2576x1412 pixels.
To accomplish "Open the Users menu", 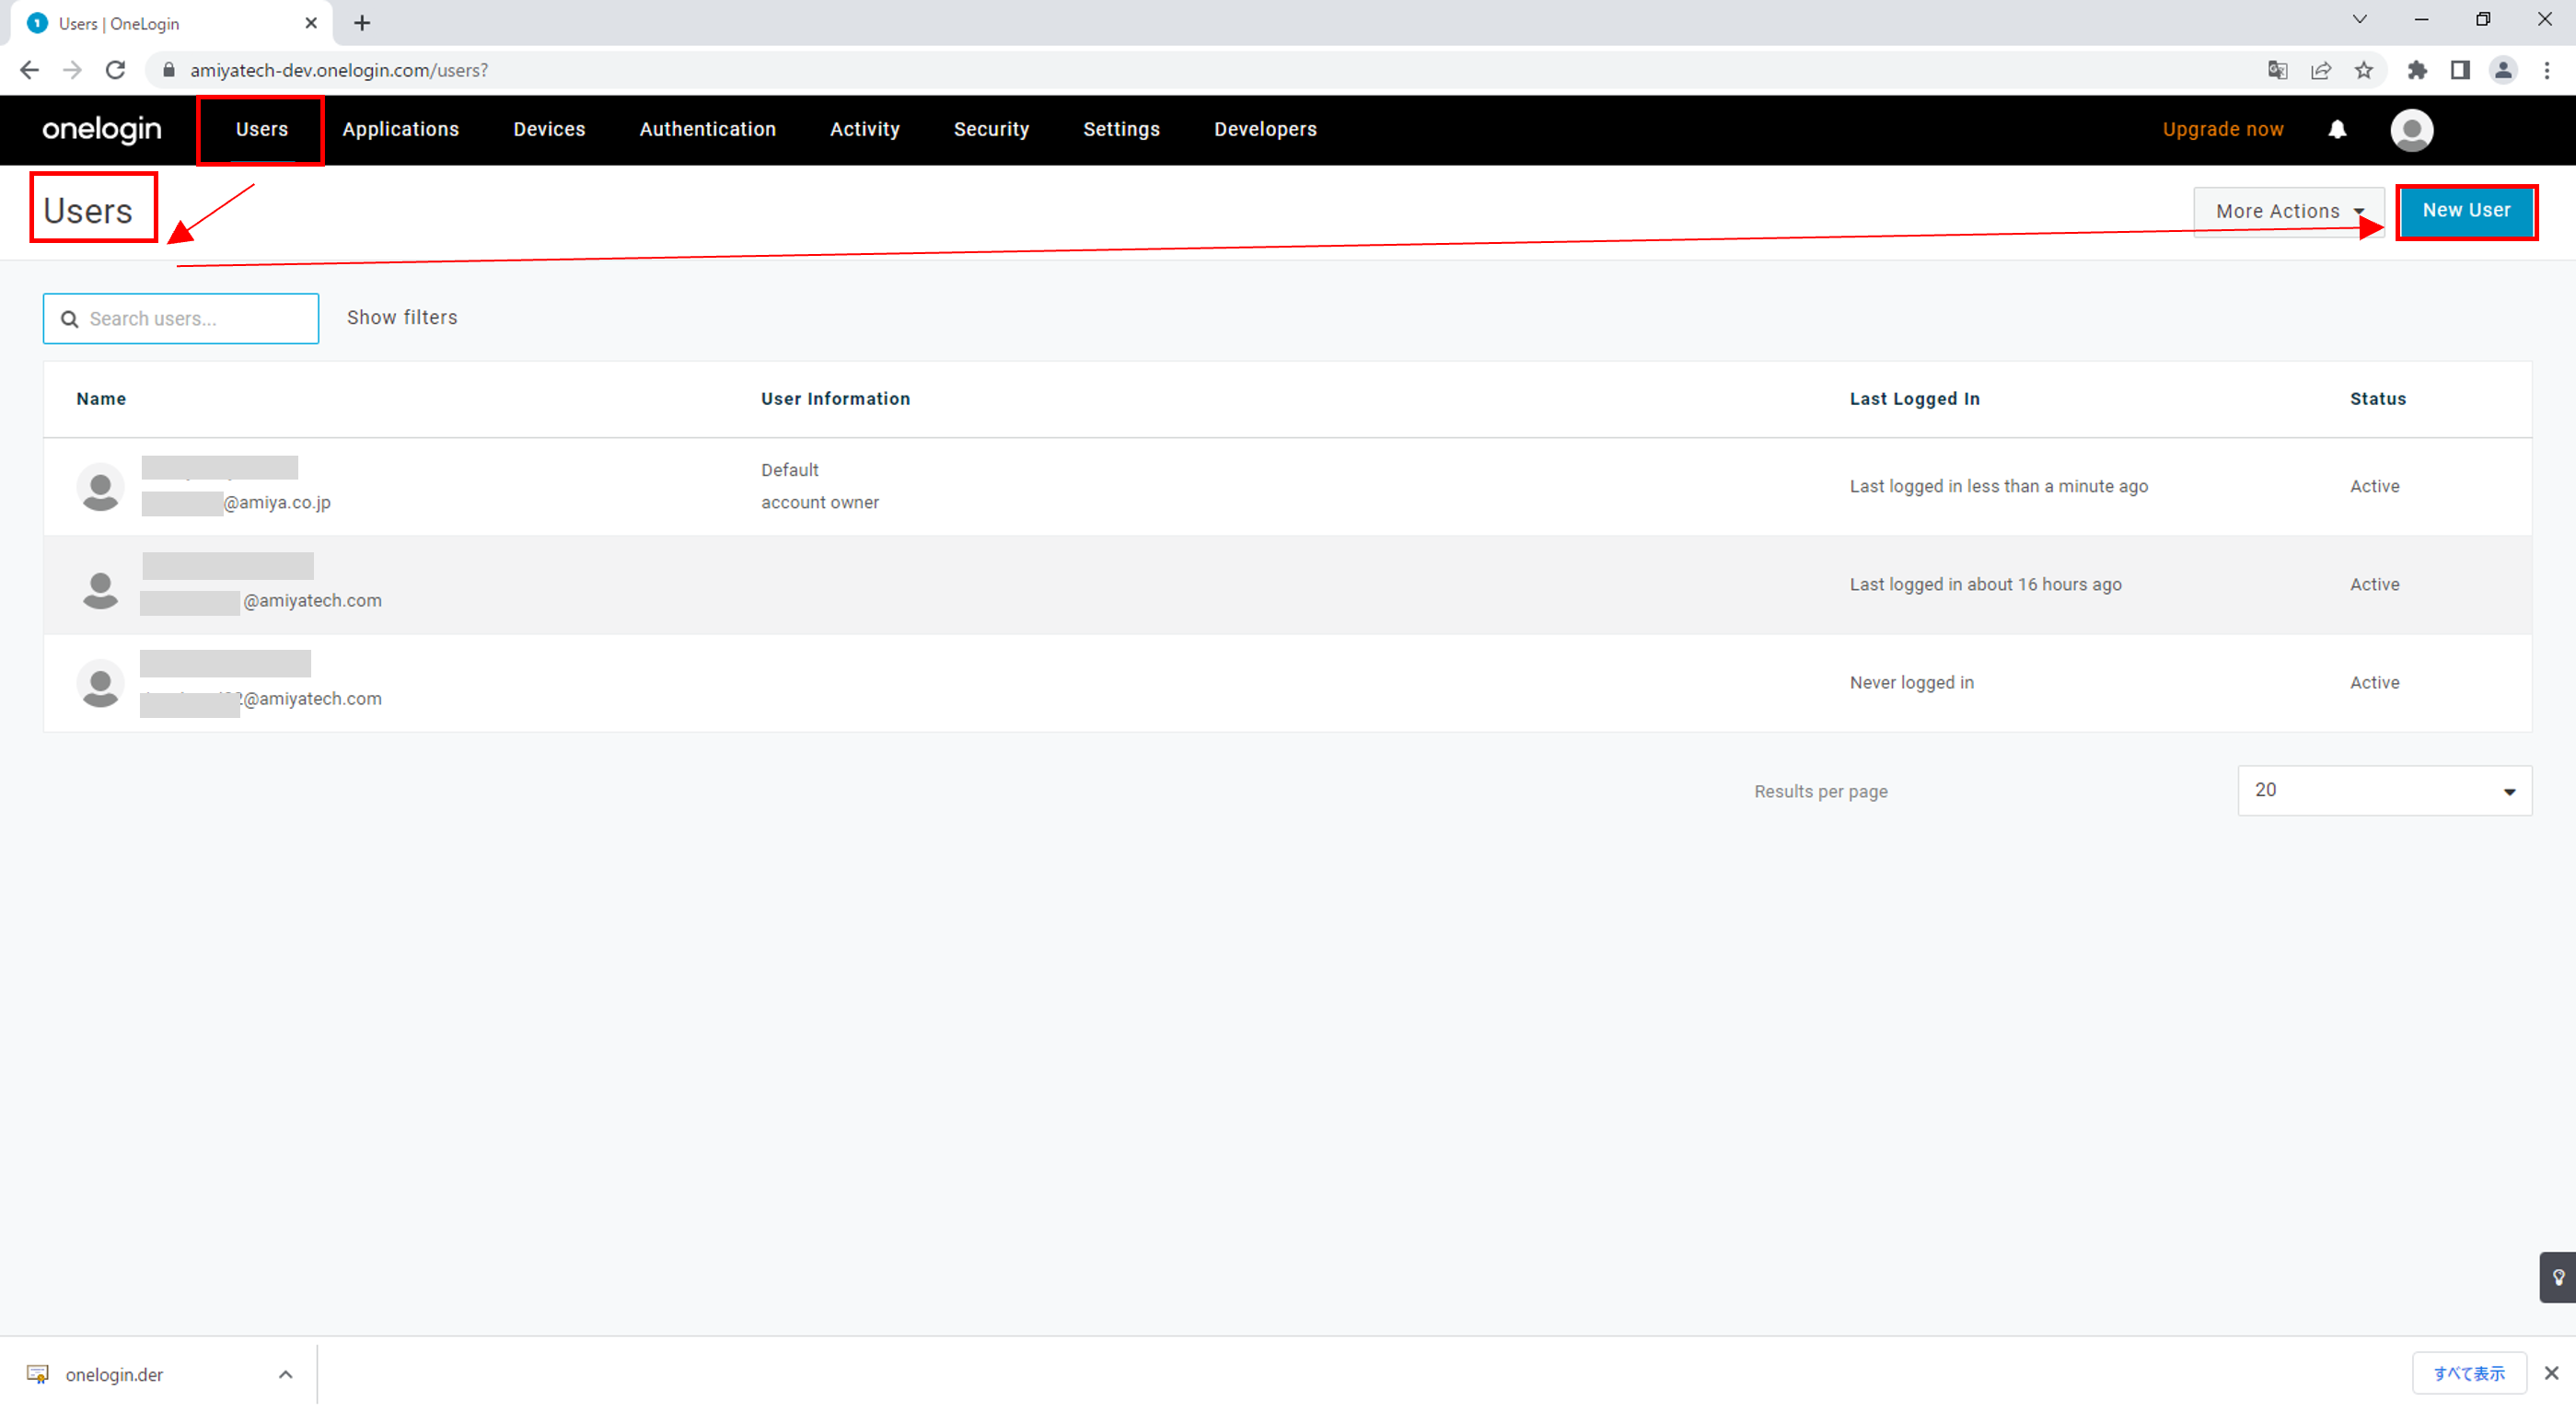I will pos(262,129).
